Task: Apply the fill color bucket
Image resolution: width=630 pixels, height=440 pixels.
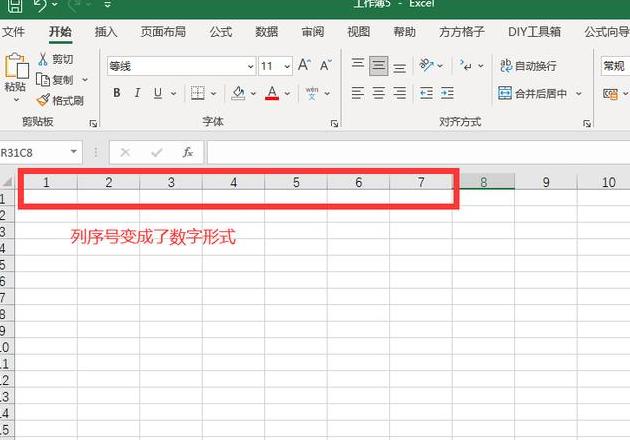Action: (238, 93)
